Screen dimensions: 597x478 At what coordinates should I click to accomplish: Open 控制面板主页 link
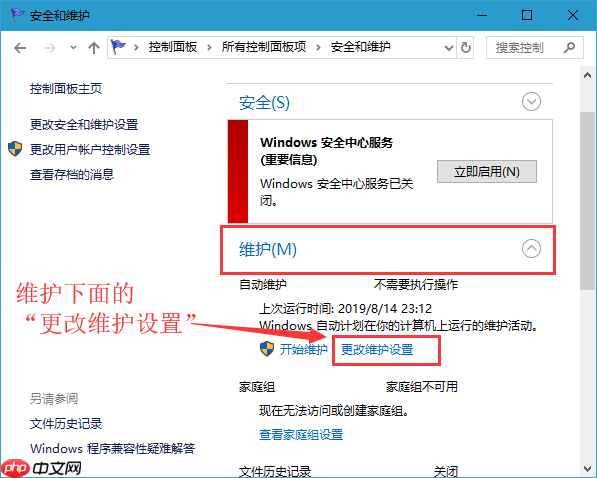[66, 89]
